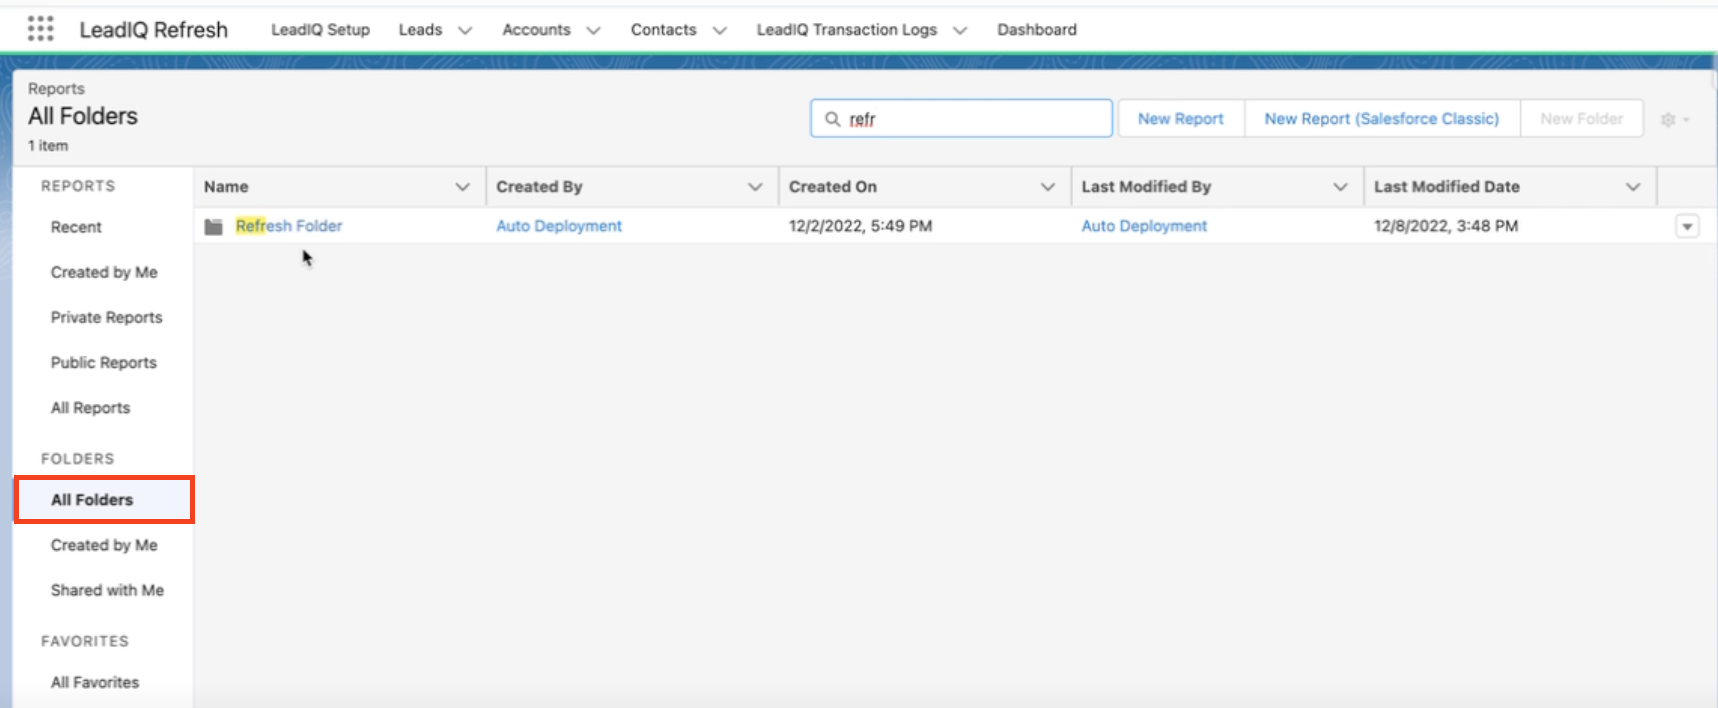Open the App Launcher grid icon

coord(40,29)
